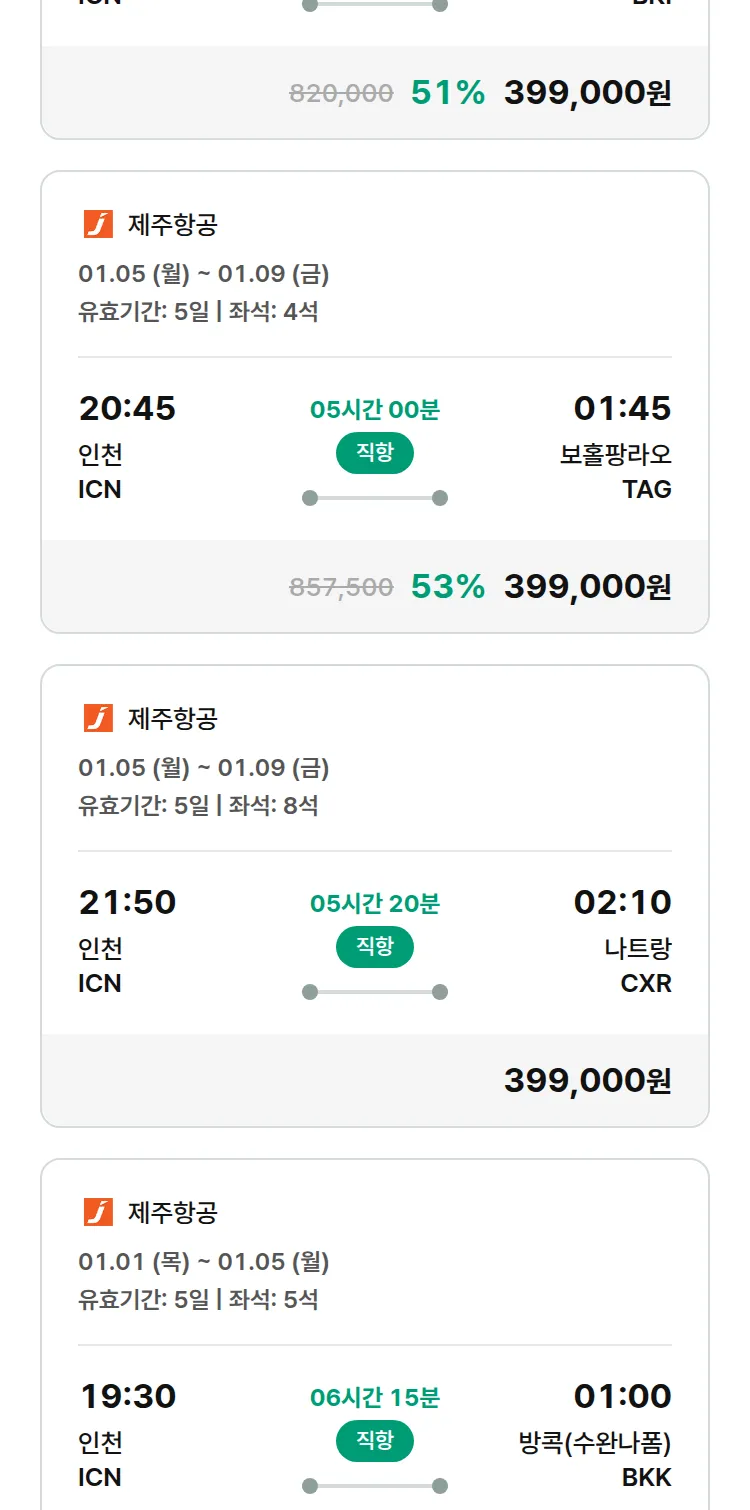Click Jeju Air logo on Bangkok card
This screenshot has width=750, height=1510.
click(x=98, y=1212)
